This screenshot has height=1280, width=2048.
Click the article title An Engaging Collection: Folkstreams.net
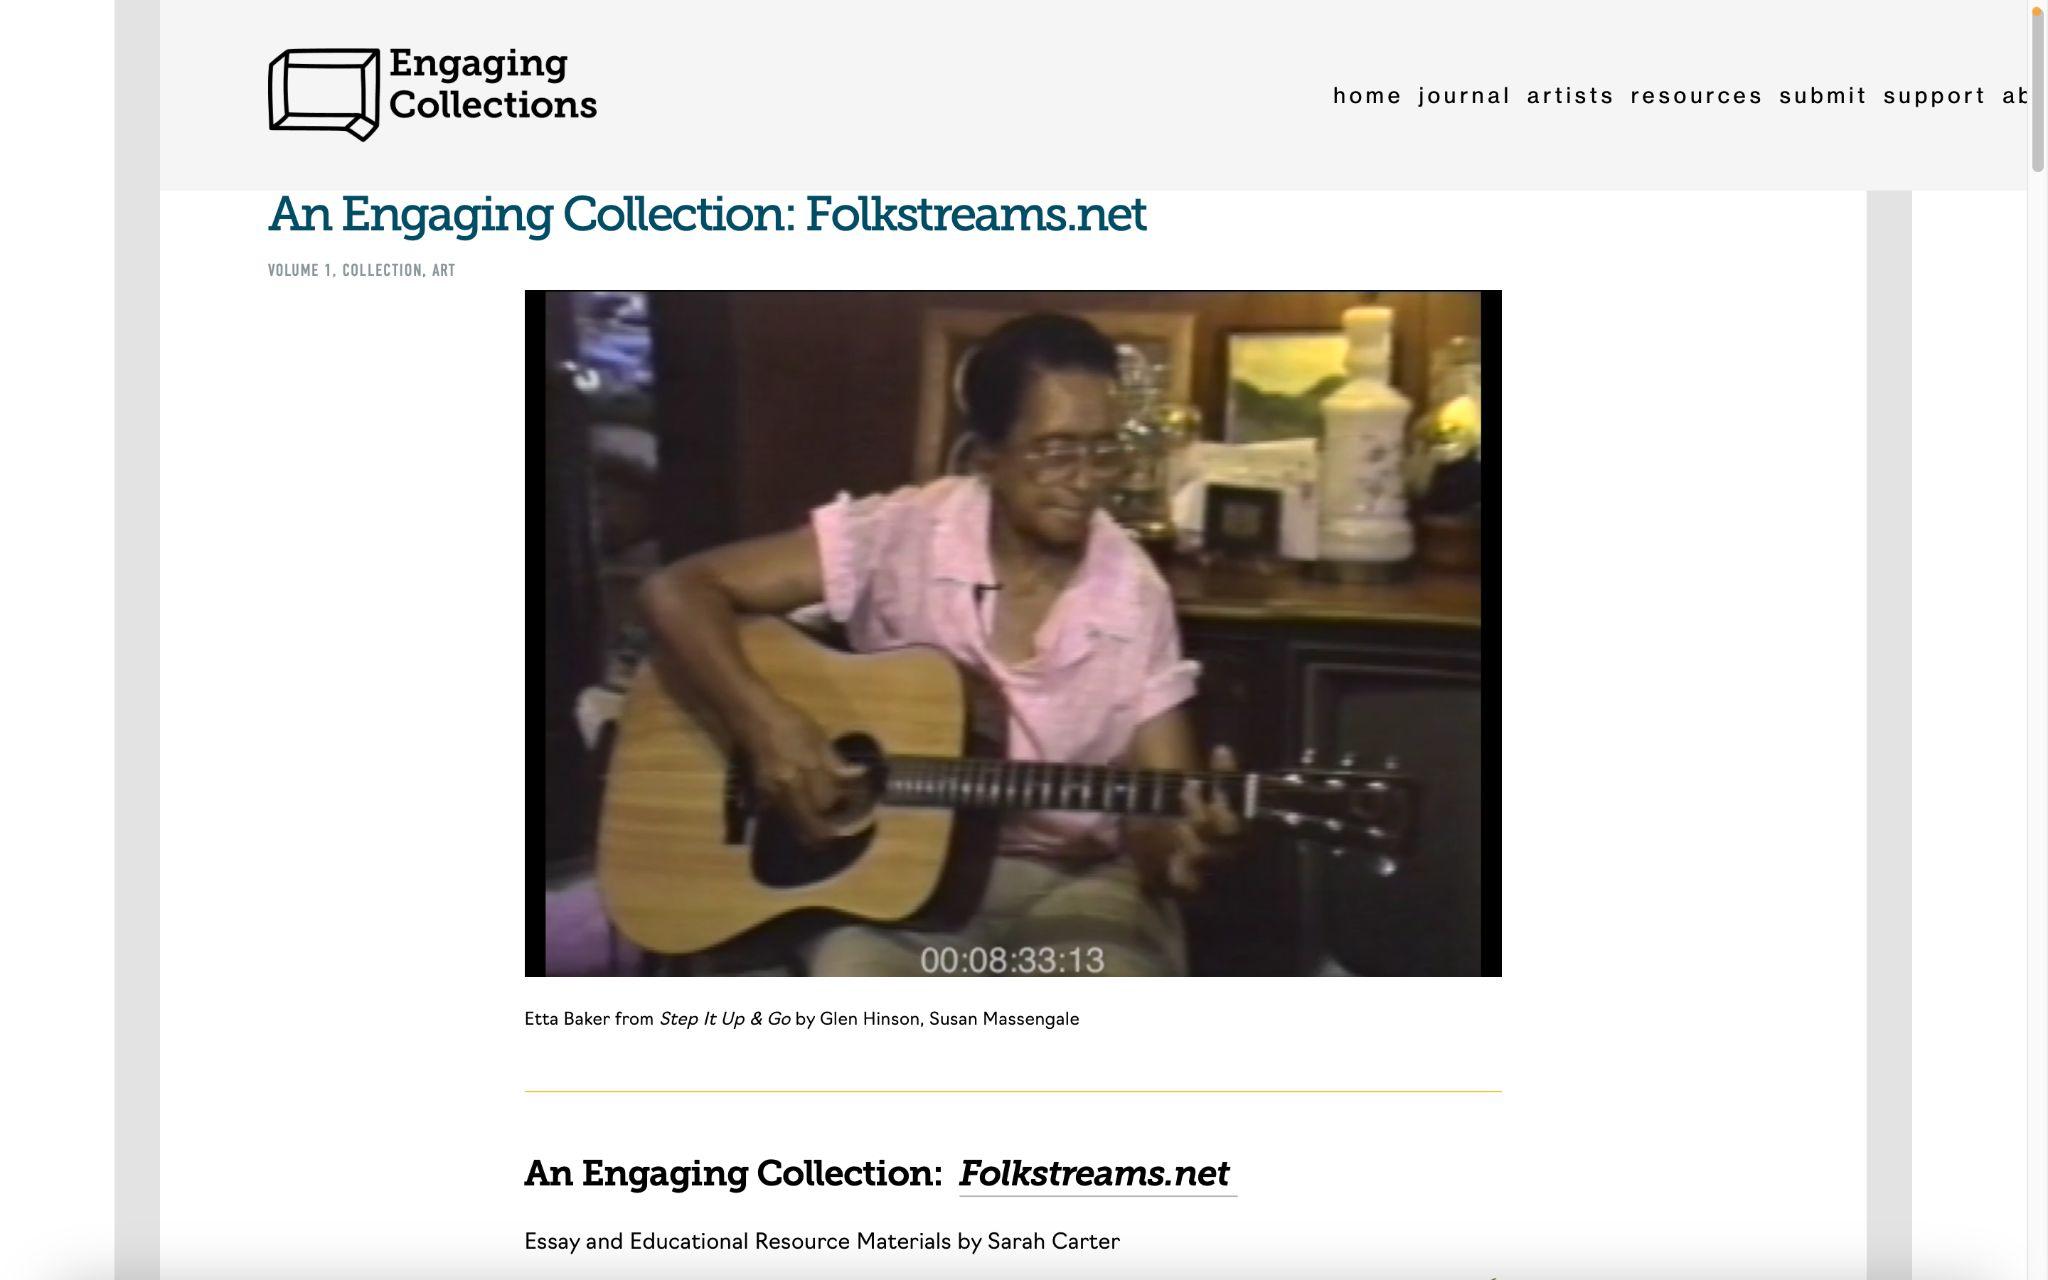click(707, 214)
